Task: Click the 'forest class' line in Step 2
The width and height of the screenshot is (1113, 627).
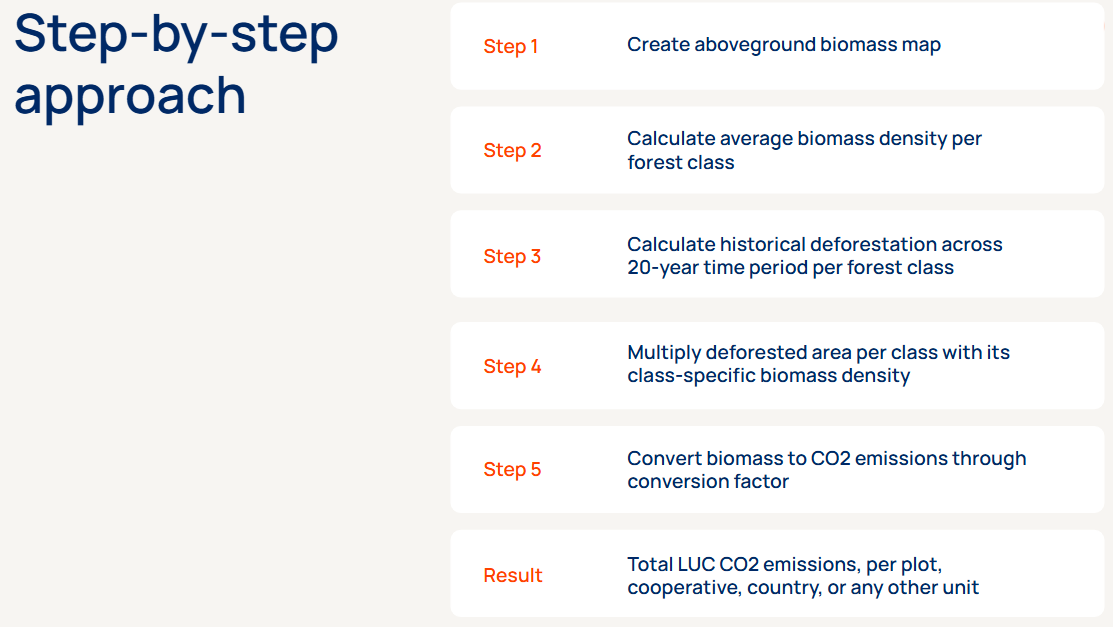Action: point(681,162)
